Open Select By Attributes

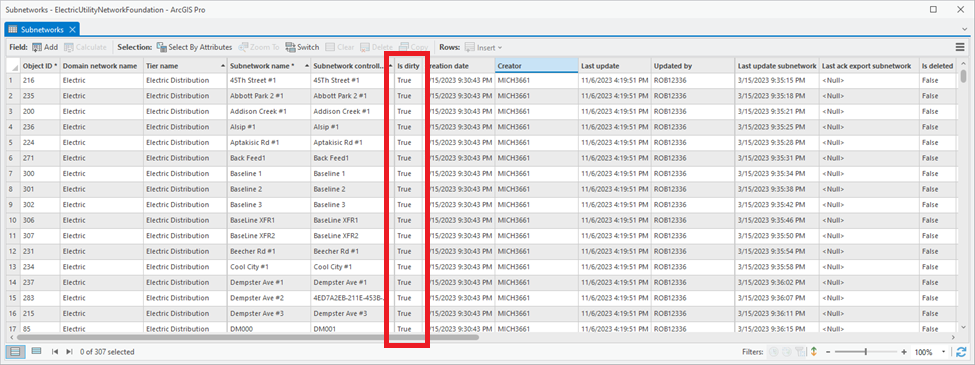point(194,47)
